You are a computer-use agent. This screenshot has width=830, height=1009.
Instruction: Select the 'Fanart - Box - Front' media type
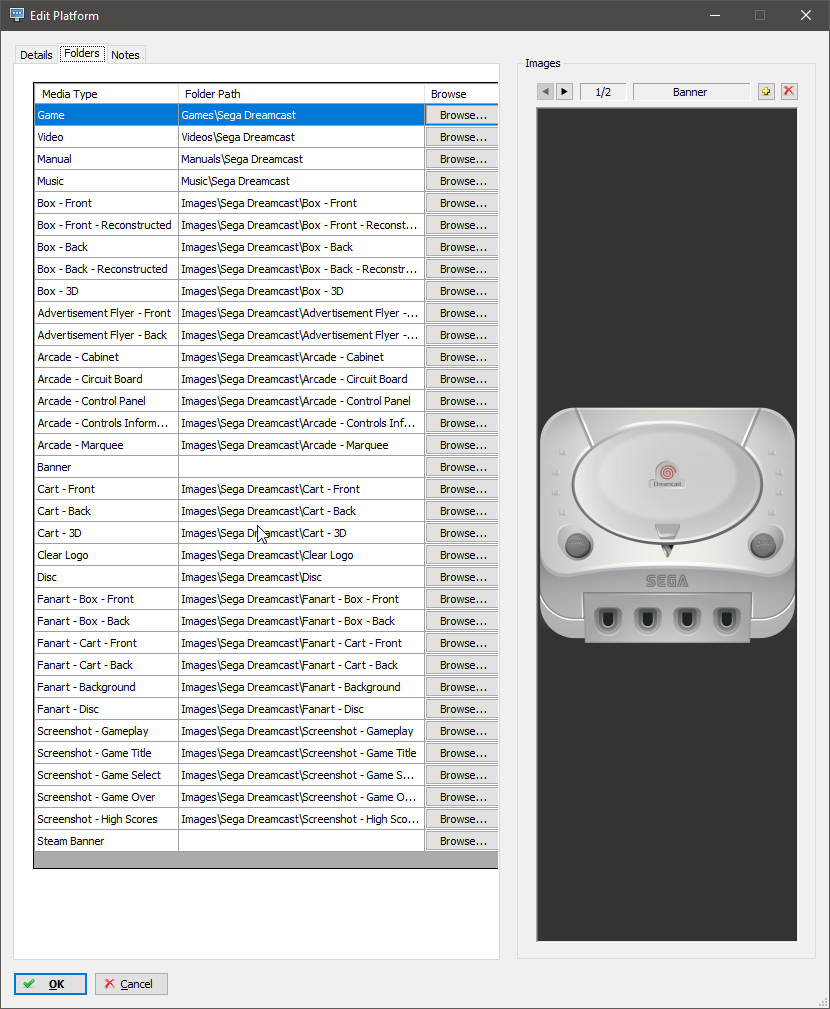pos(106,599)
